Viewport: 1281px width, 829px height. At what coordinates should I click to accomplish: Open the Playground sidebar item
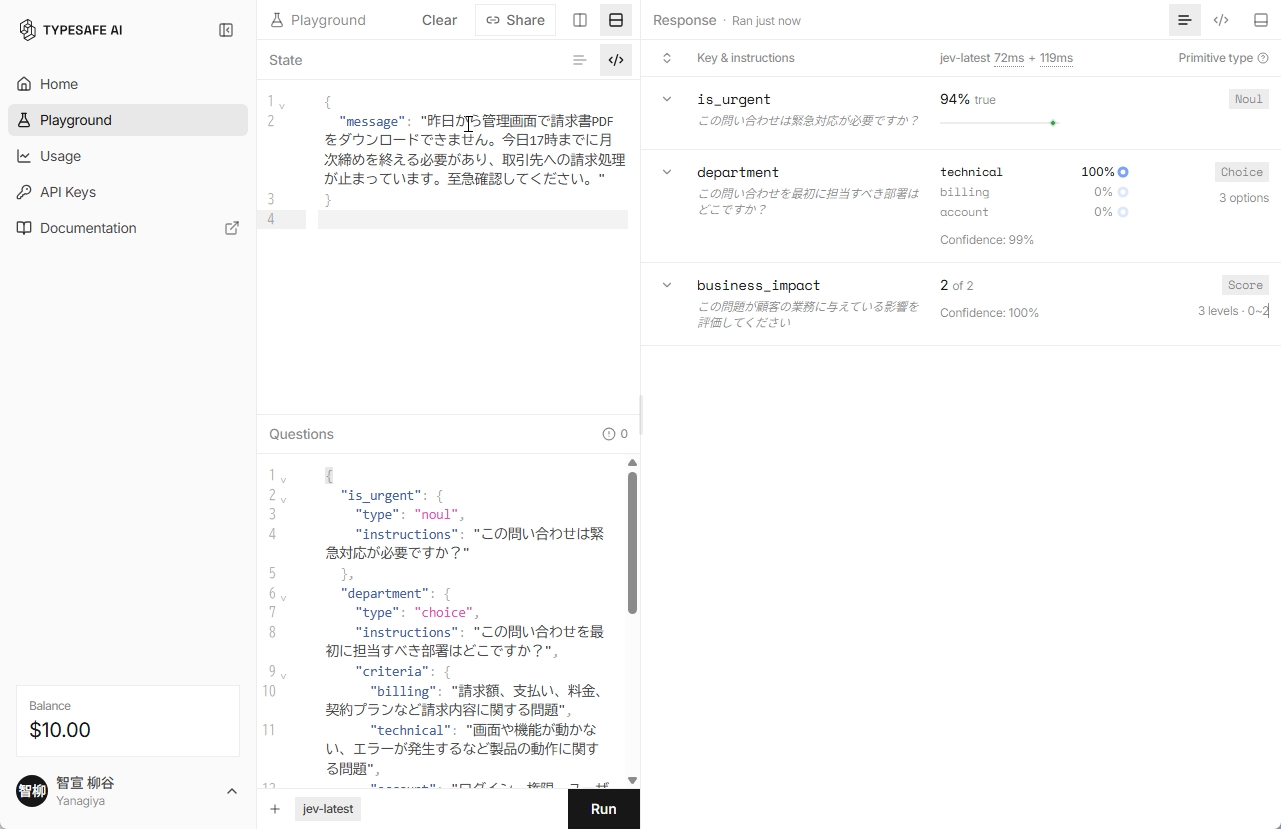click(x=128, y=120)
